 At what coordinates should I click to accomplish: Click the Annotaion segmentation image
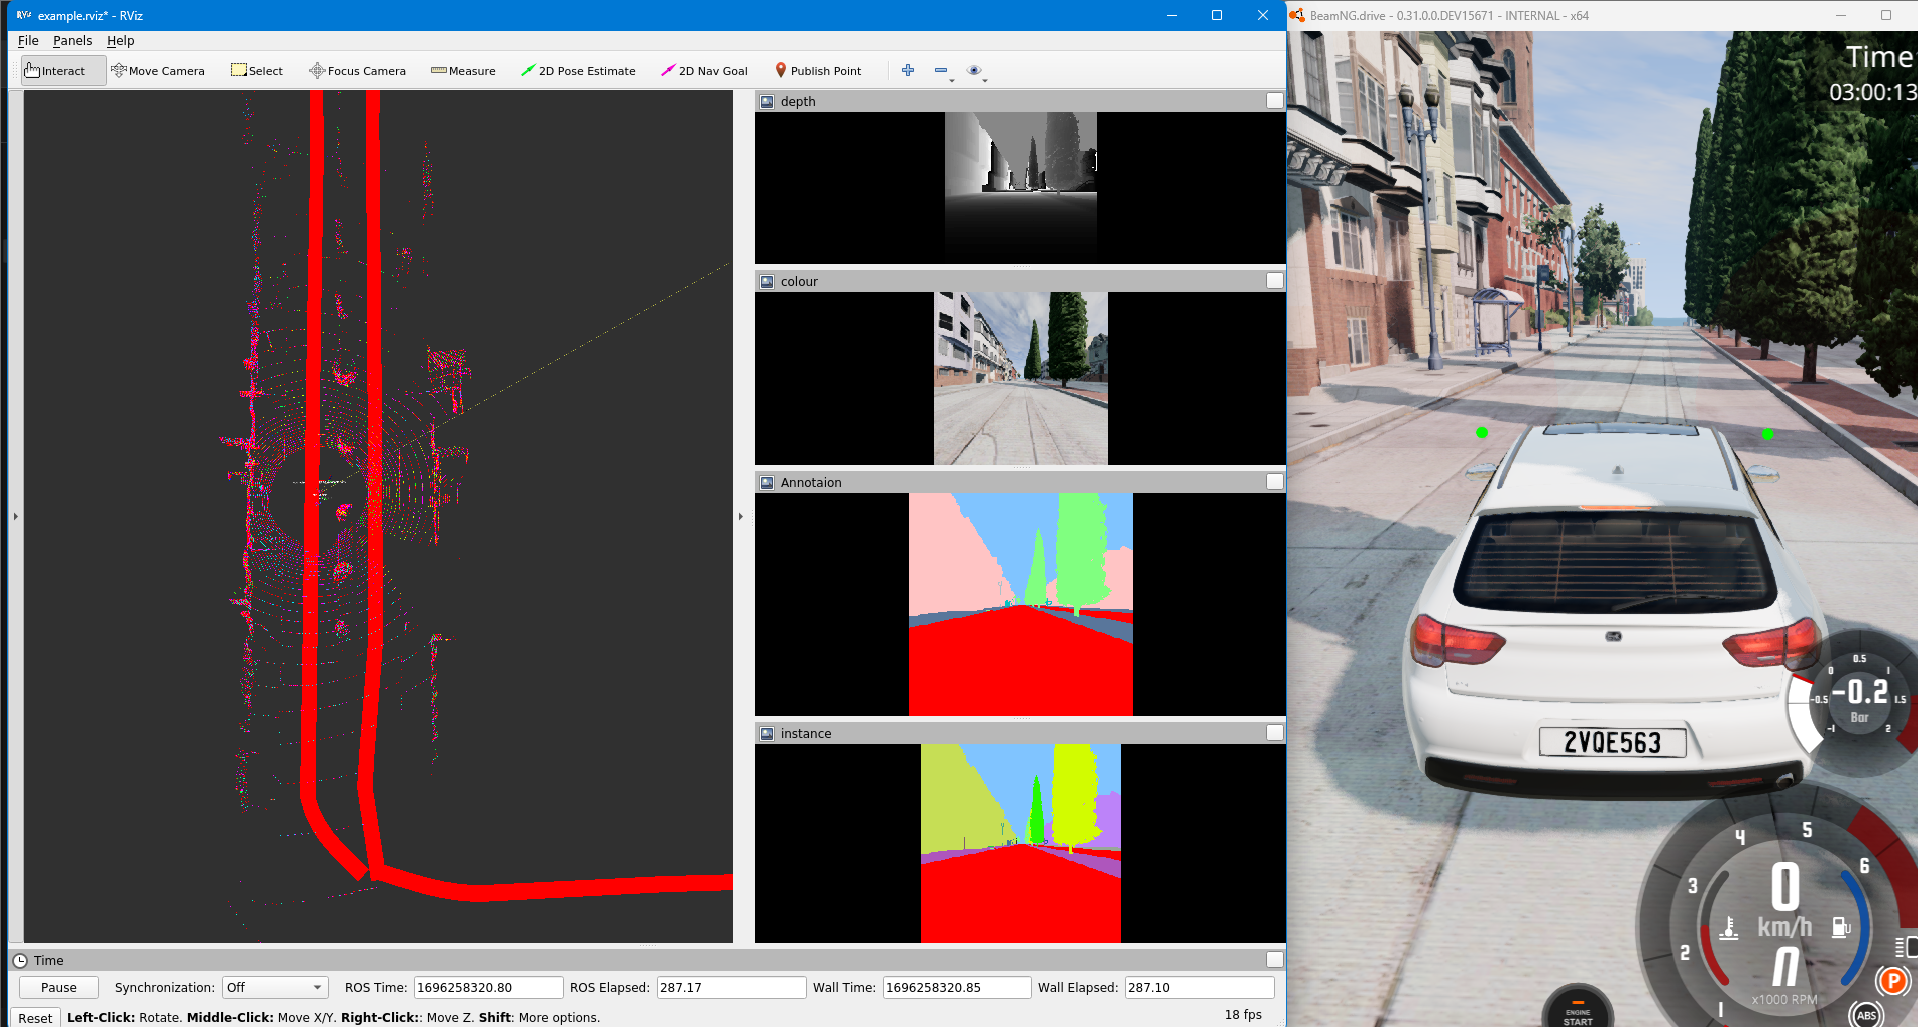pos(1021,604)
